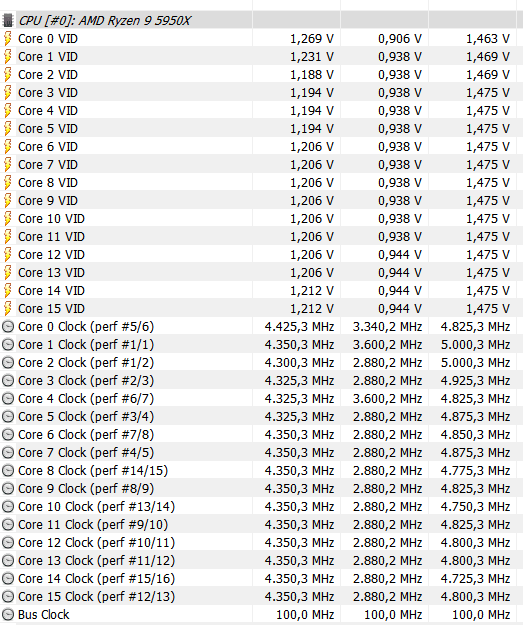Click the CPU chip icon in header
This screenshot has width=523, height=625.
(x=8, y=20)
